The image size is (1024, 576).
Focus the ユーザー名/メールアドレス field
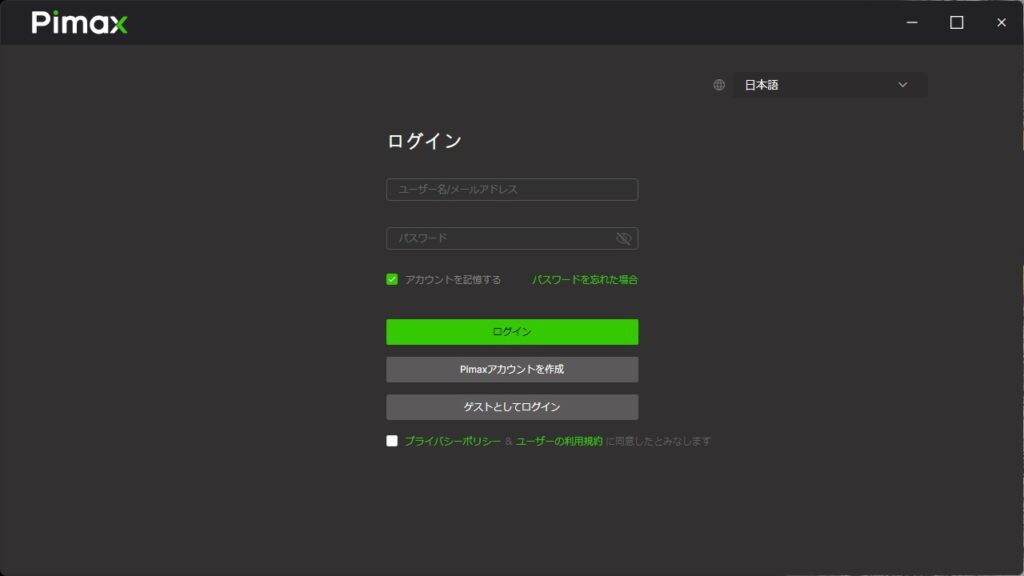point(512,189)
